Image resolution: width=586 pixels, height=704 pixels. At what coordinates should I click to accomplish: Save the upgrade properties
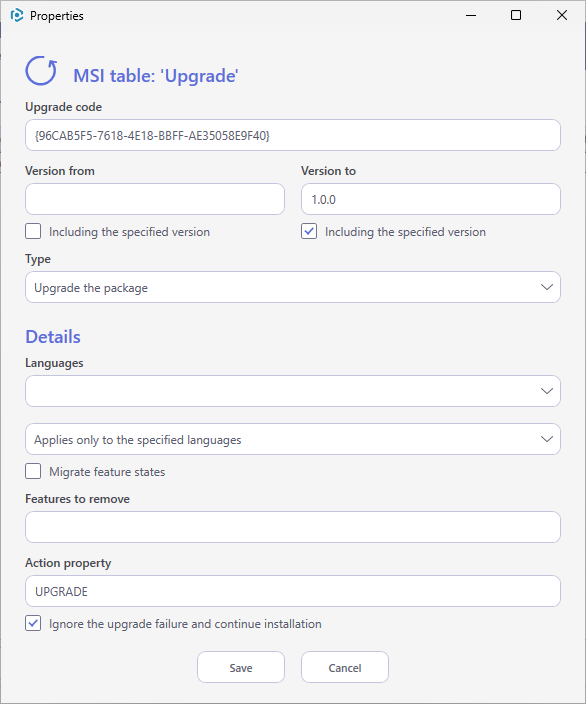241,667
